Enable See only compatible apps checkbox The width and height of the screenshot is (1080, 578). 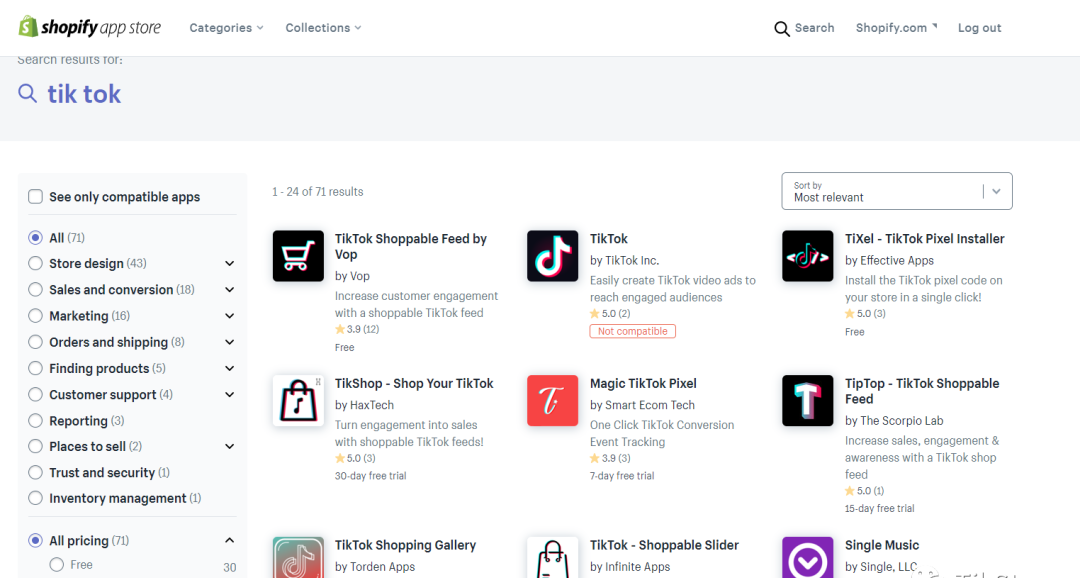[35, 197]
